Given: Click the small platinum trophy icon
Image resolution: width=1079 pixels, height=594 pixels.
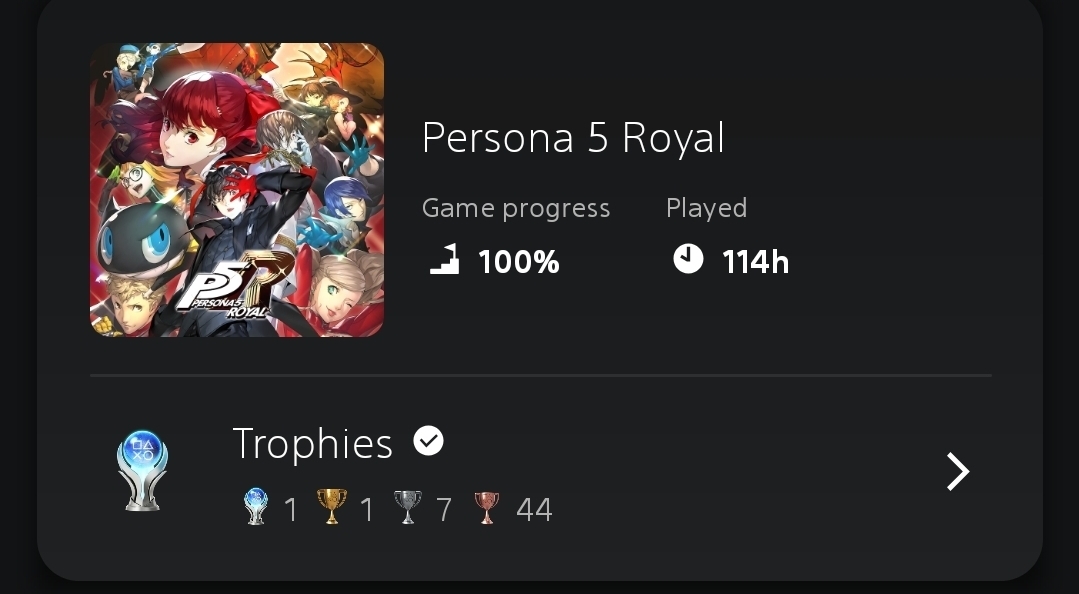Looking at the screenshot, I should pyautogui.click(x=256, y=509).
